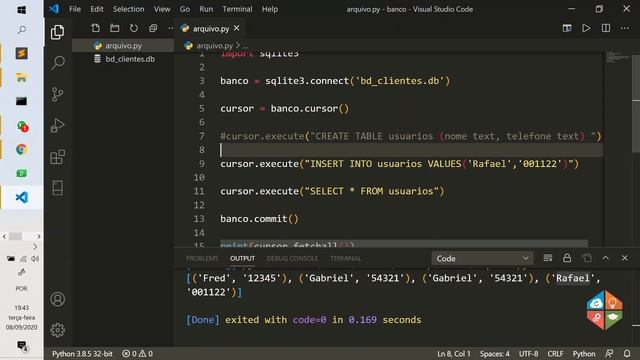
Task: Open the Selection menu
Action: point(128,9)
